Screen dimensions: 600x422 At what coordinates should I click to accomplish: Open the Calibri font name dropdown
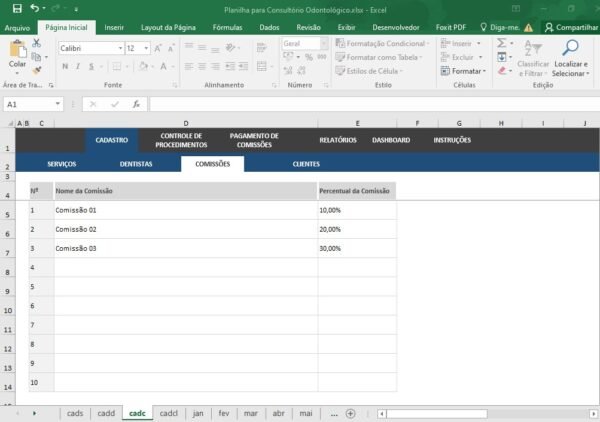pyautogui.click(x=120, y=48)
